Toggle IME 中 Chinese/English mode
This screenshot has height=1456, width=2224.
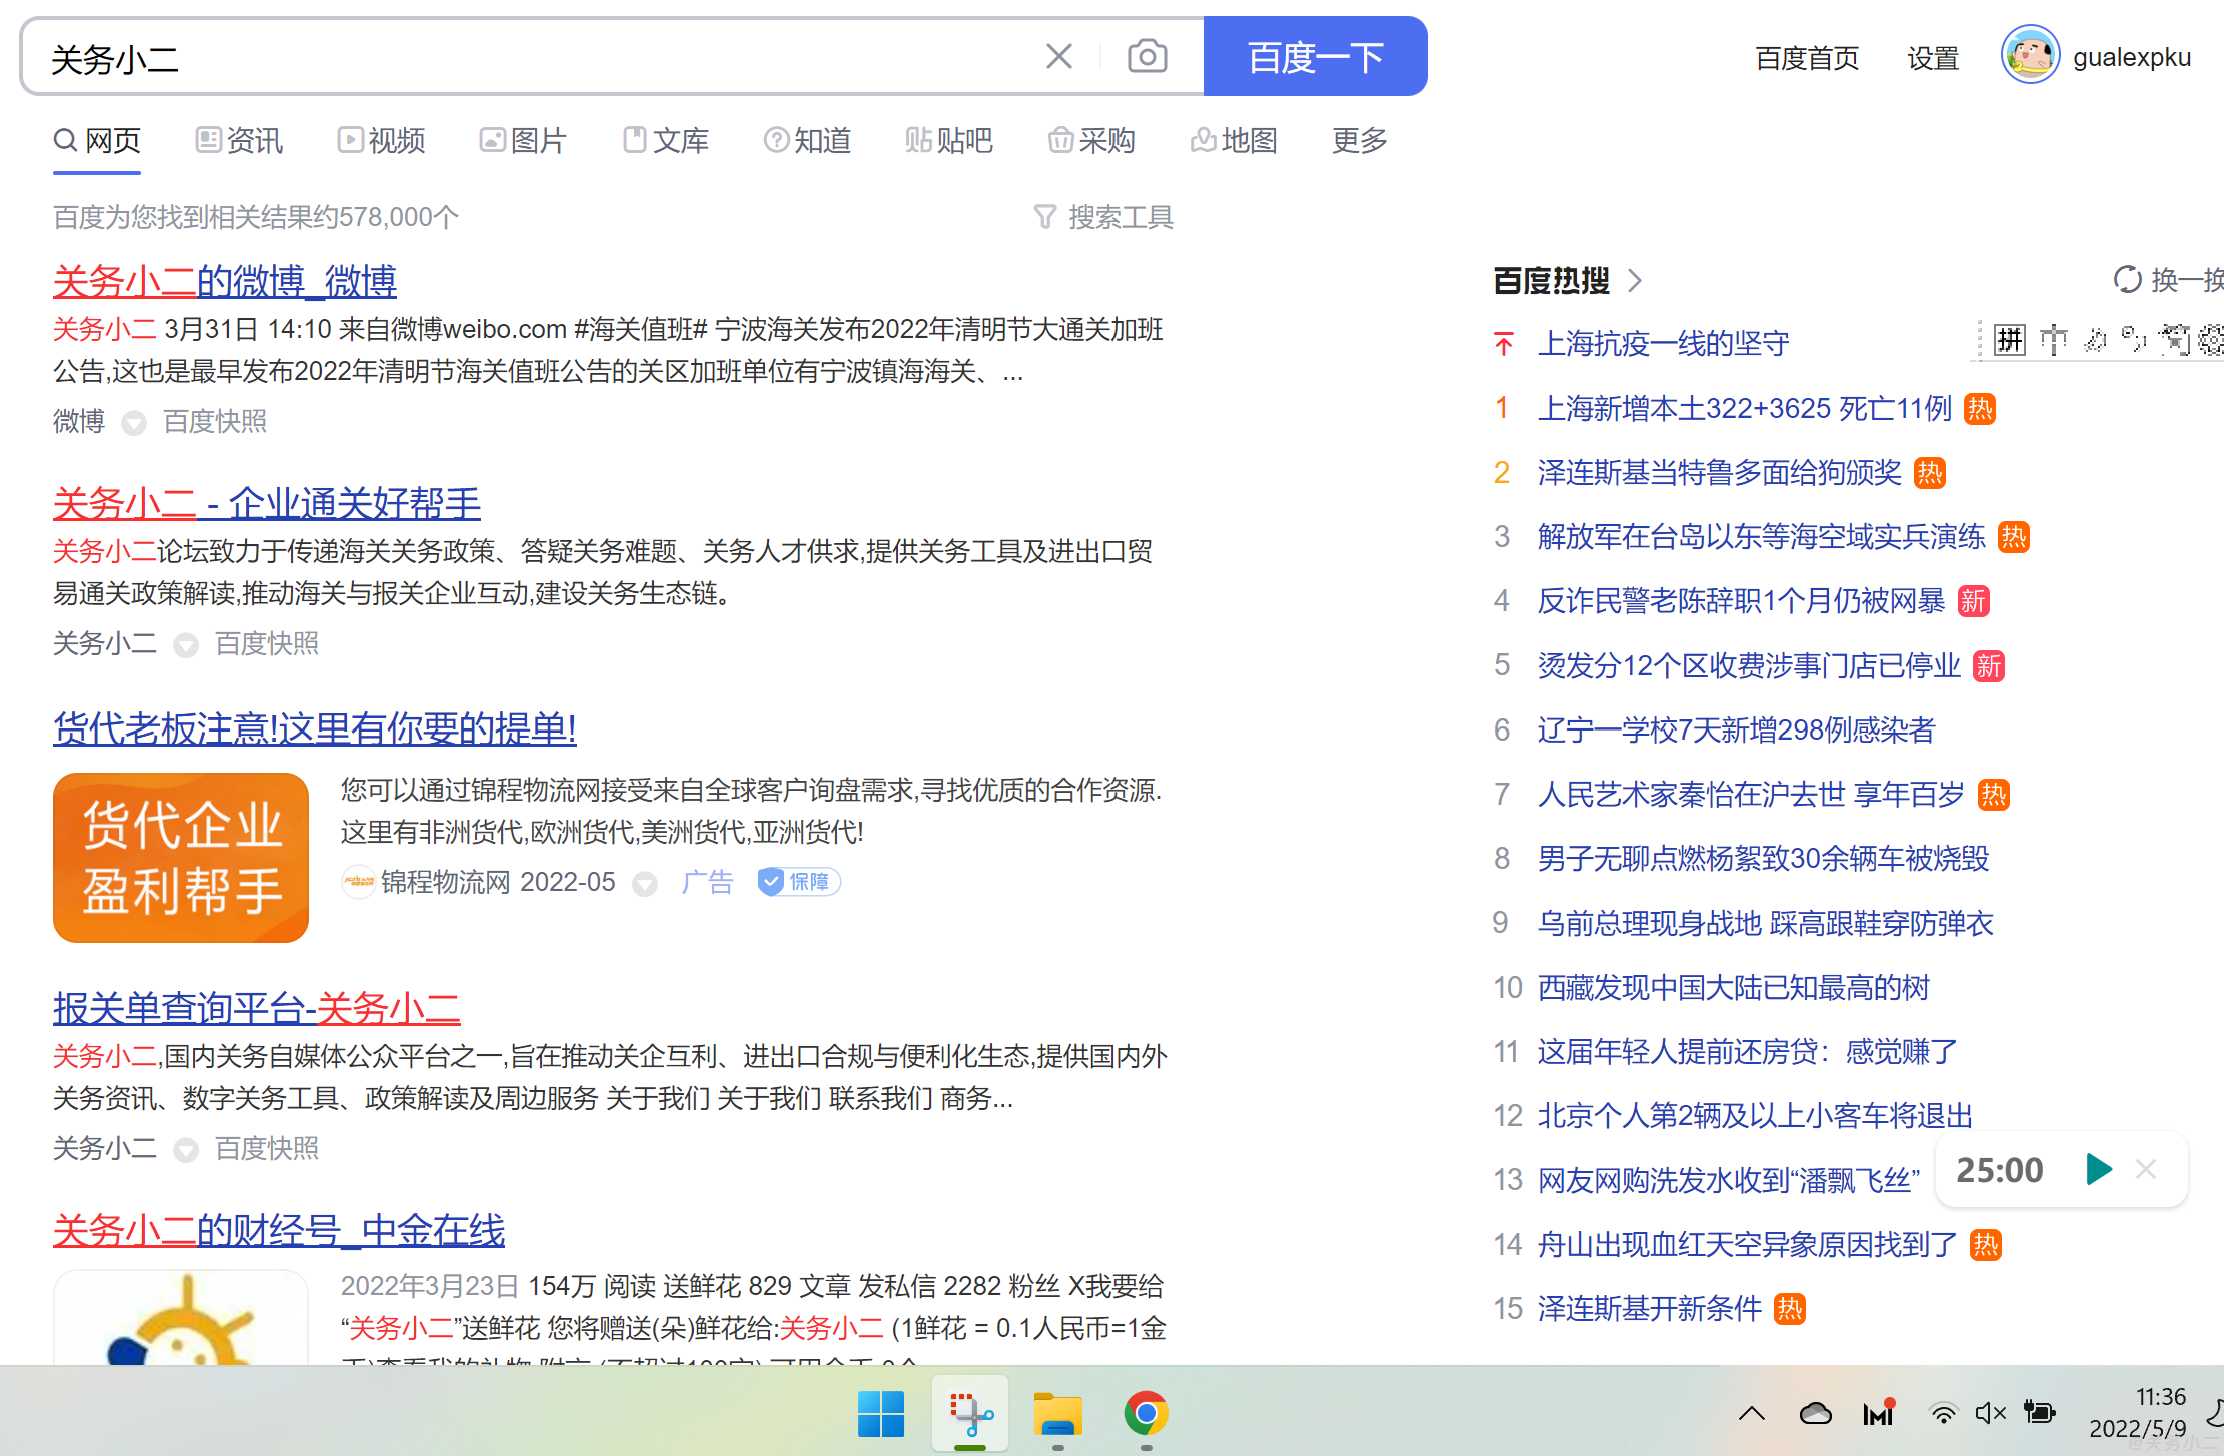tap(2054, 340)
